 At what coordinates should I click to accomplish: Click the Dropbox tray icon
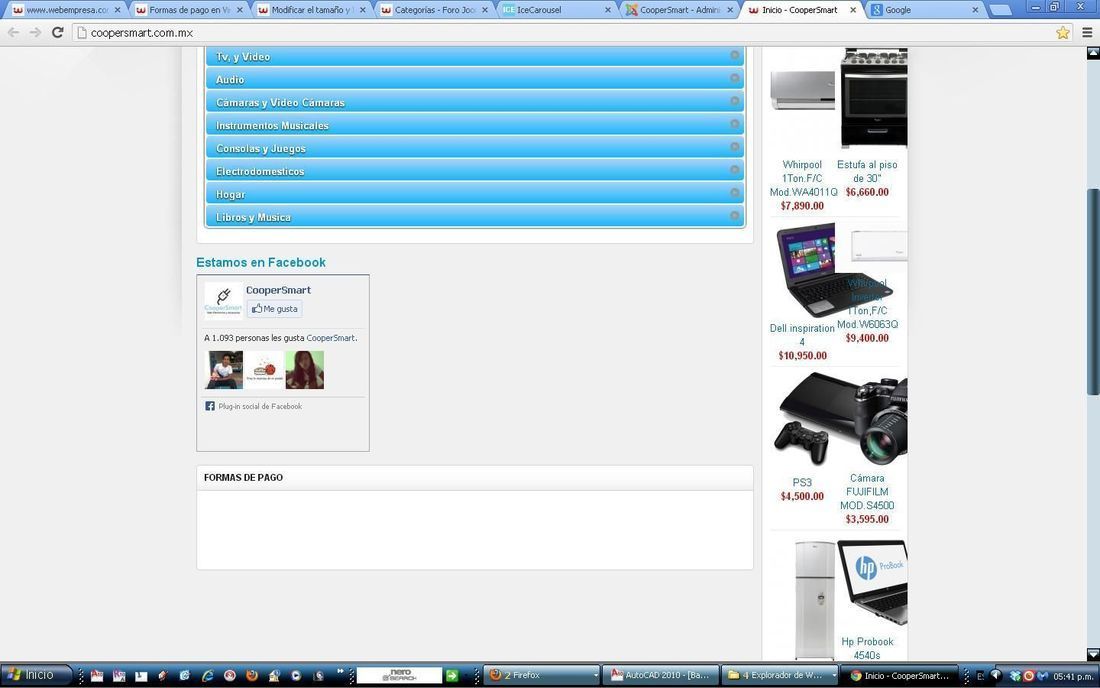click(1014, 676)
